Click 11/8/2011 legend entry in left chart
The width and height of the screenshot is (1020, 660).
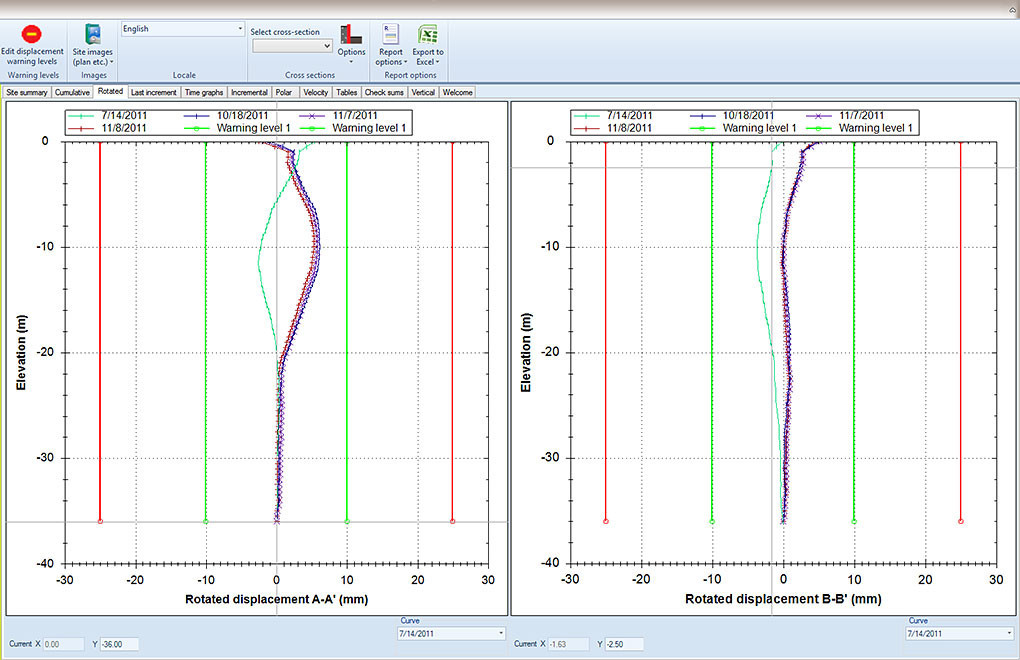point(122,128)
